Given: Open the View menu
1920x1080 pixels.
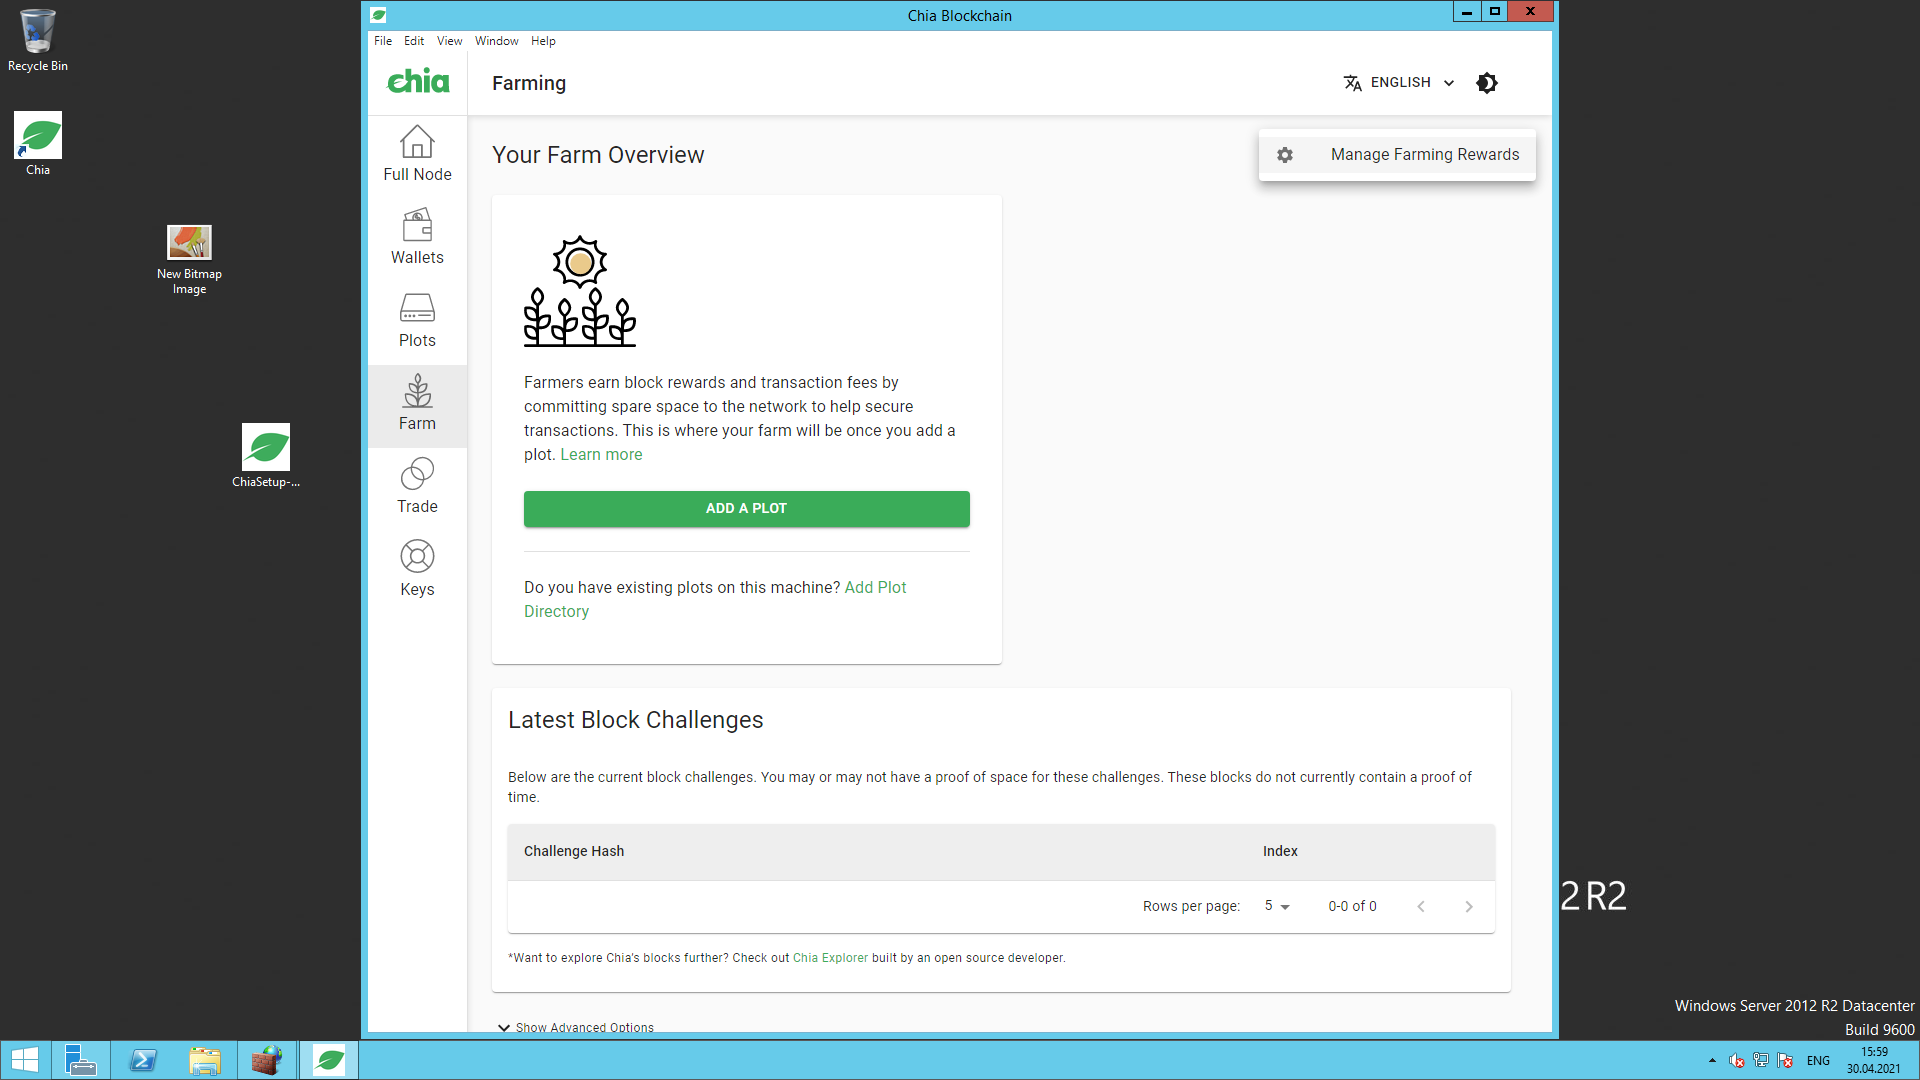Looking at the screenshot, I should [449, 41].
